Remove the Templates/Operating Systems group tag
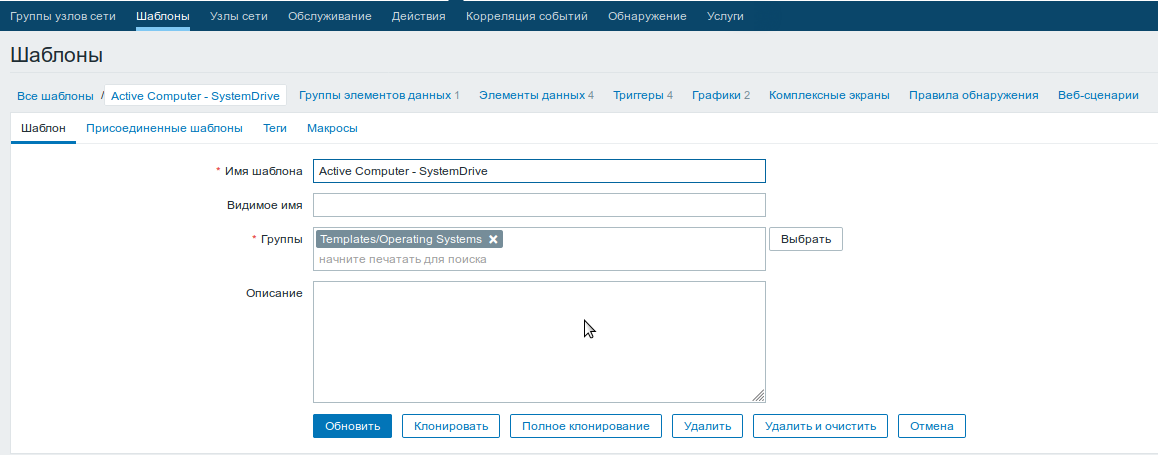This screenshot has width=1158, height=455. pos(493,239)
